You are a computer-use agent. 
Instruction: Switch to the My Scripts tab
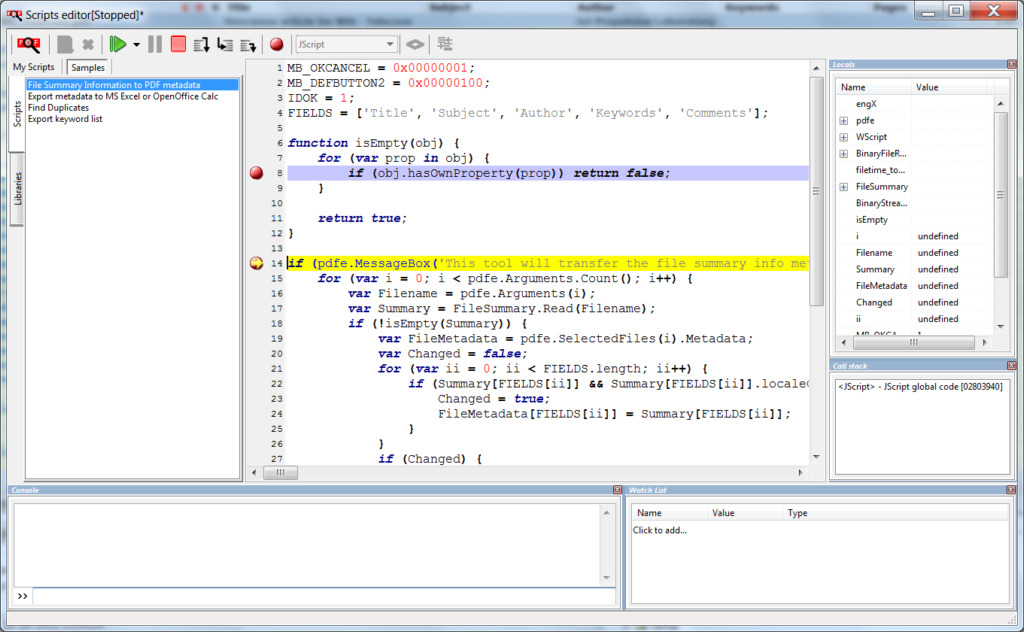point(34,67)
